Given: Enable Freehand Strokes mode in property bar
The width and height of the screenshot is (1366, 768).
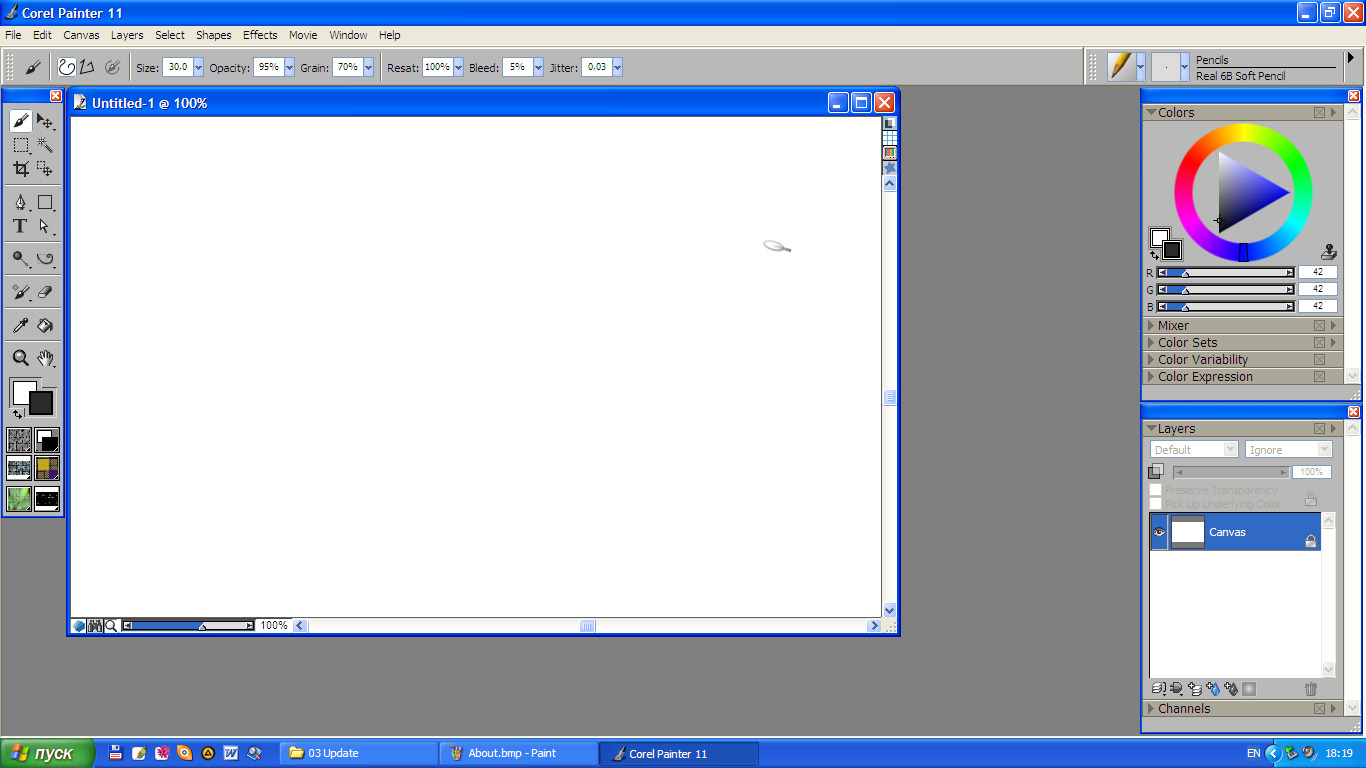Looking at the screenshot, I should click(x=67, y=67).
